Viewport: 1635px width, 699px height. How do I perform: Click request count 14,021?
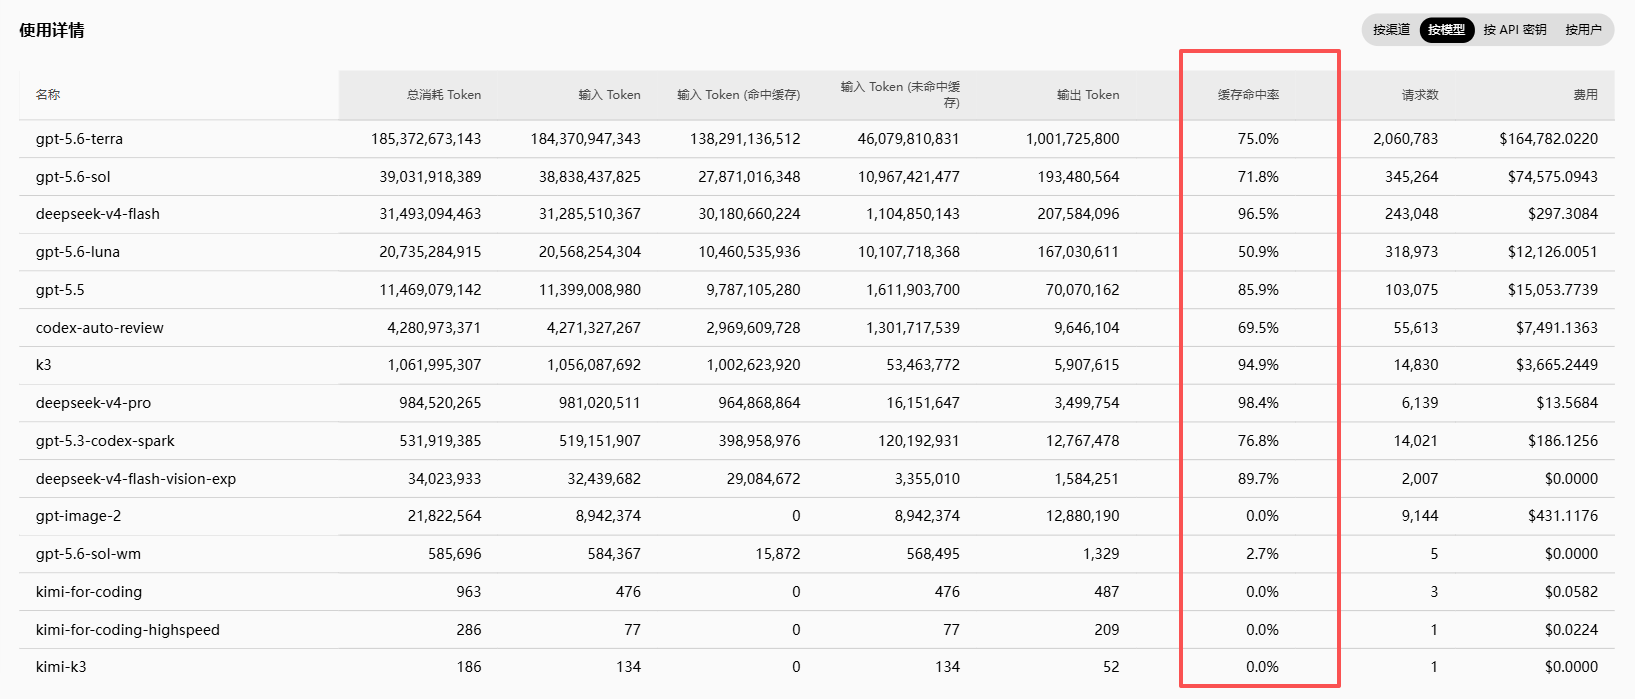pos(1416,441)
